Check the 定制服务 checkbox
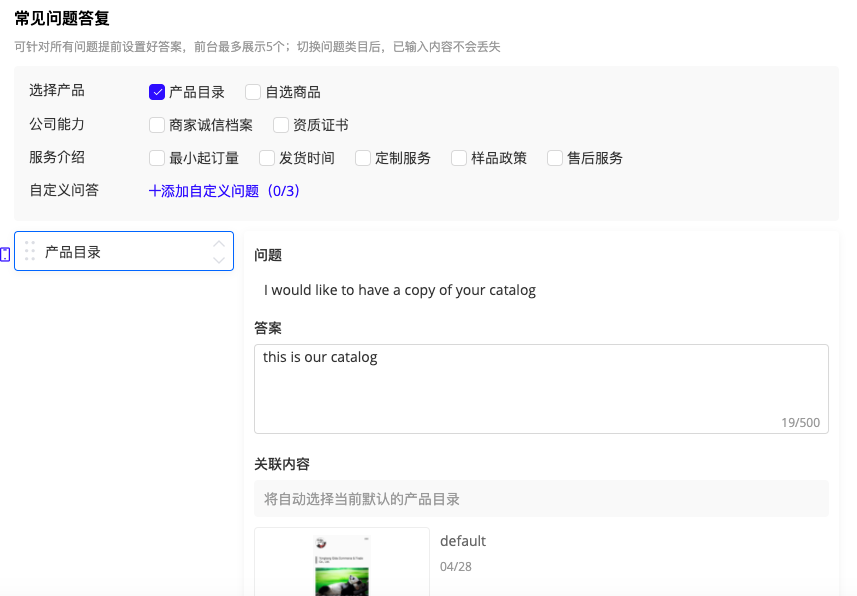Image resolution: width=857 pixels, height=596 pixels. pos(361,157)
